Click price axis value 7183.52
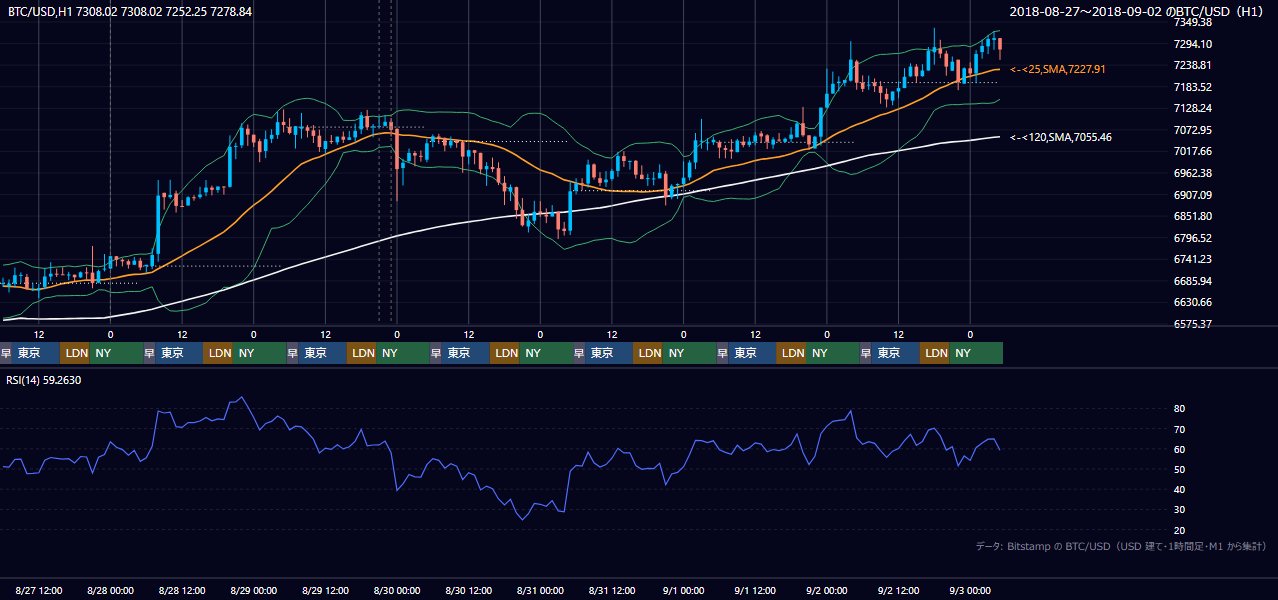 pyautogui.click(x=1193, y=87)
